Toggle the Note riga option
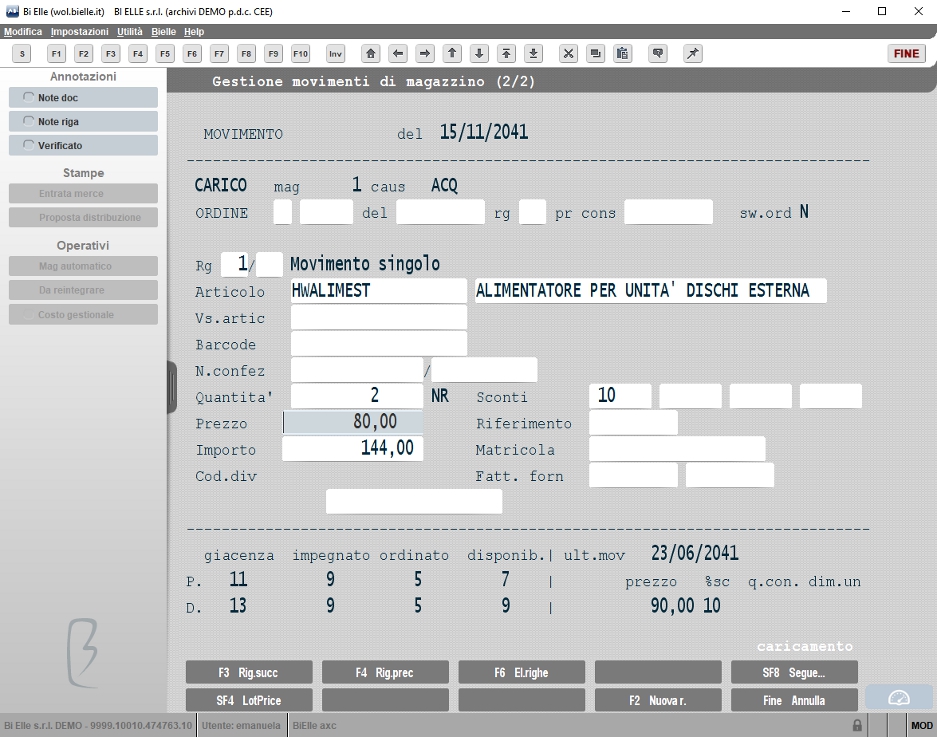937x737 pixels. pos(83,121)
